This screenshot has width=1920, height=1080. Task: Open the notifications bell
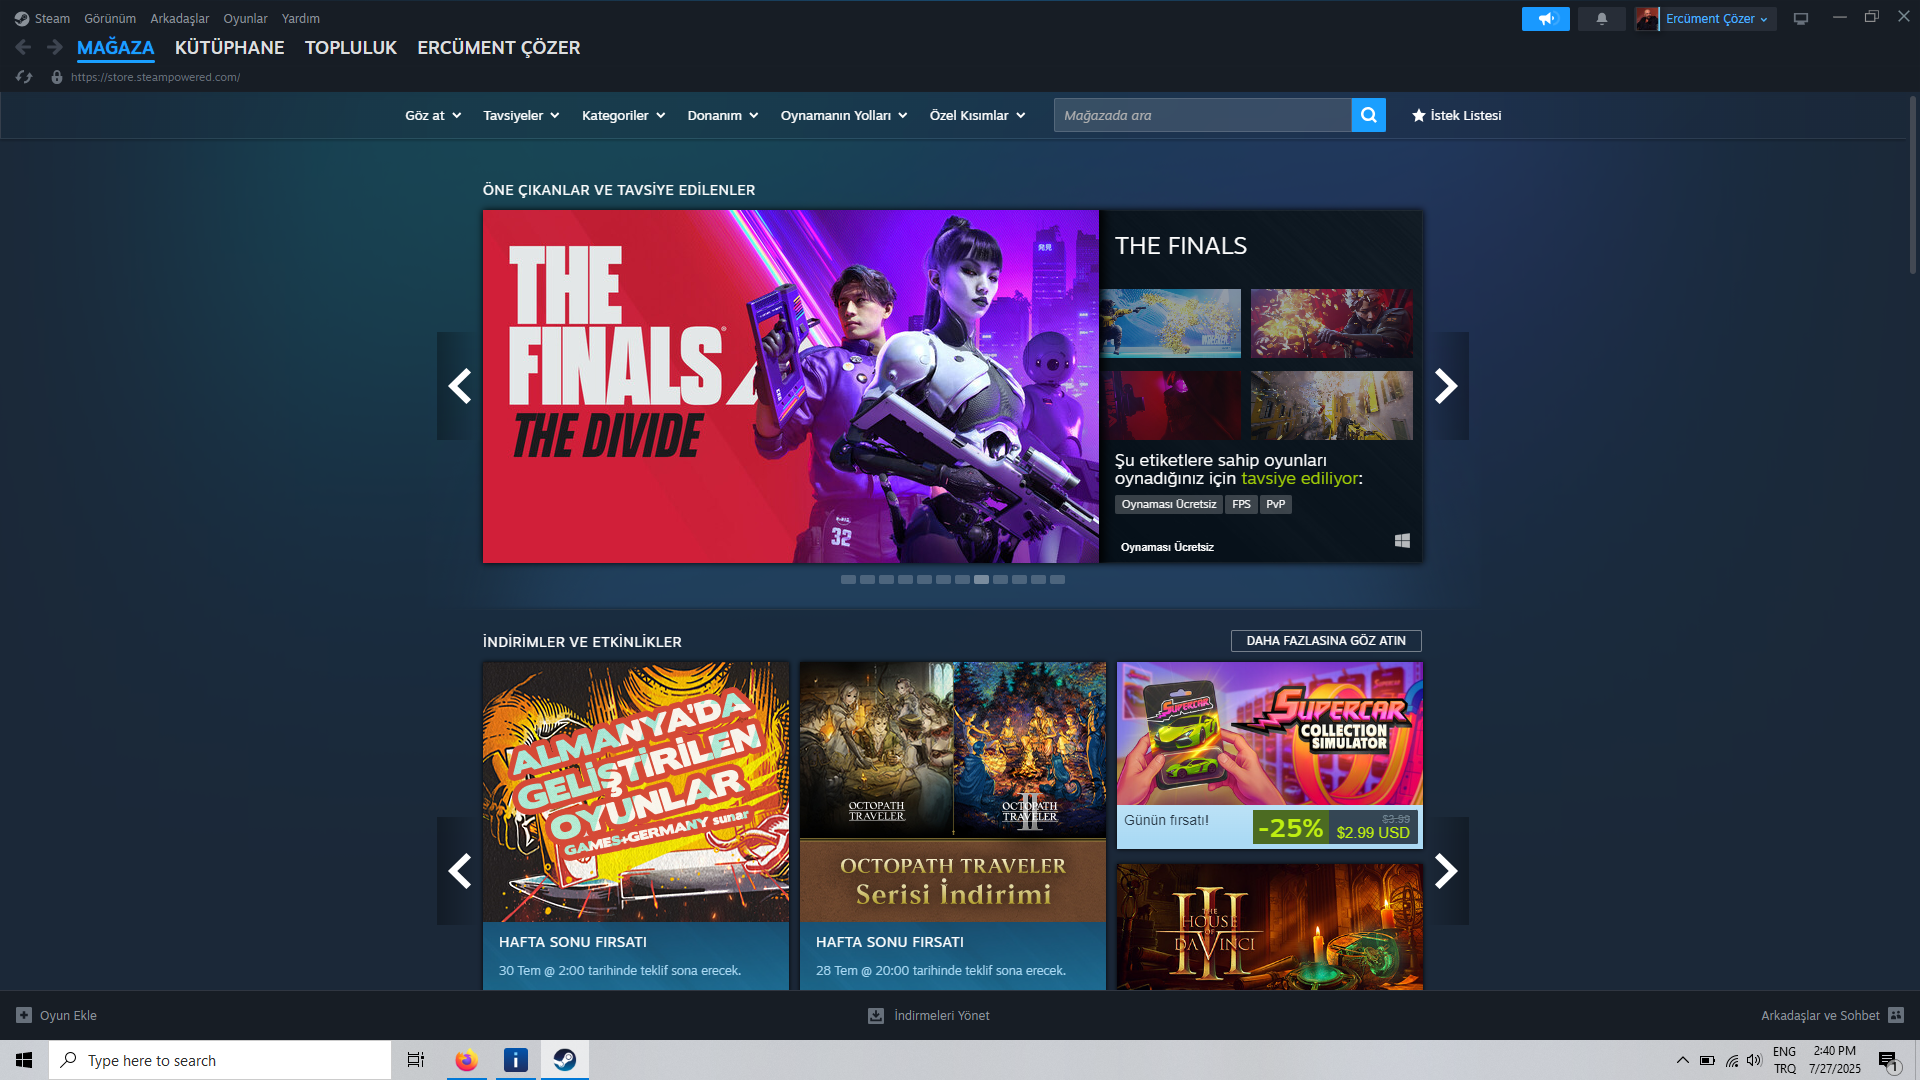tap(1602, 19)
